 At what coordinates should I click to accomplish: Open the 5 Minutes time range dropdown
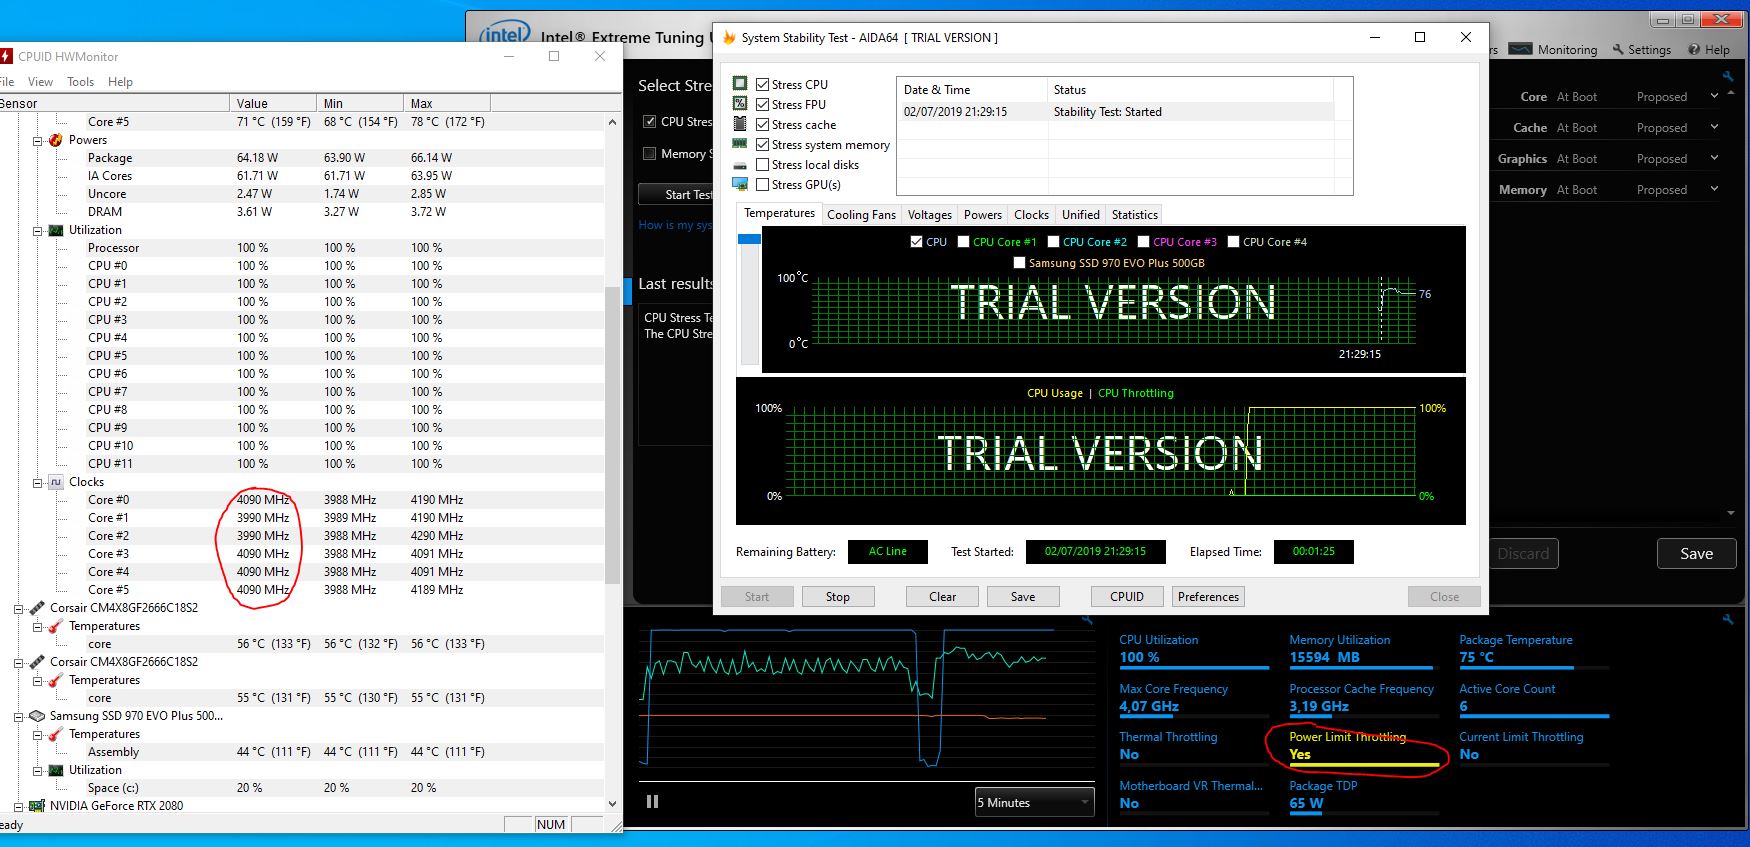pos(1034,802)
